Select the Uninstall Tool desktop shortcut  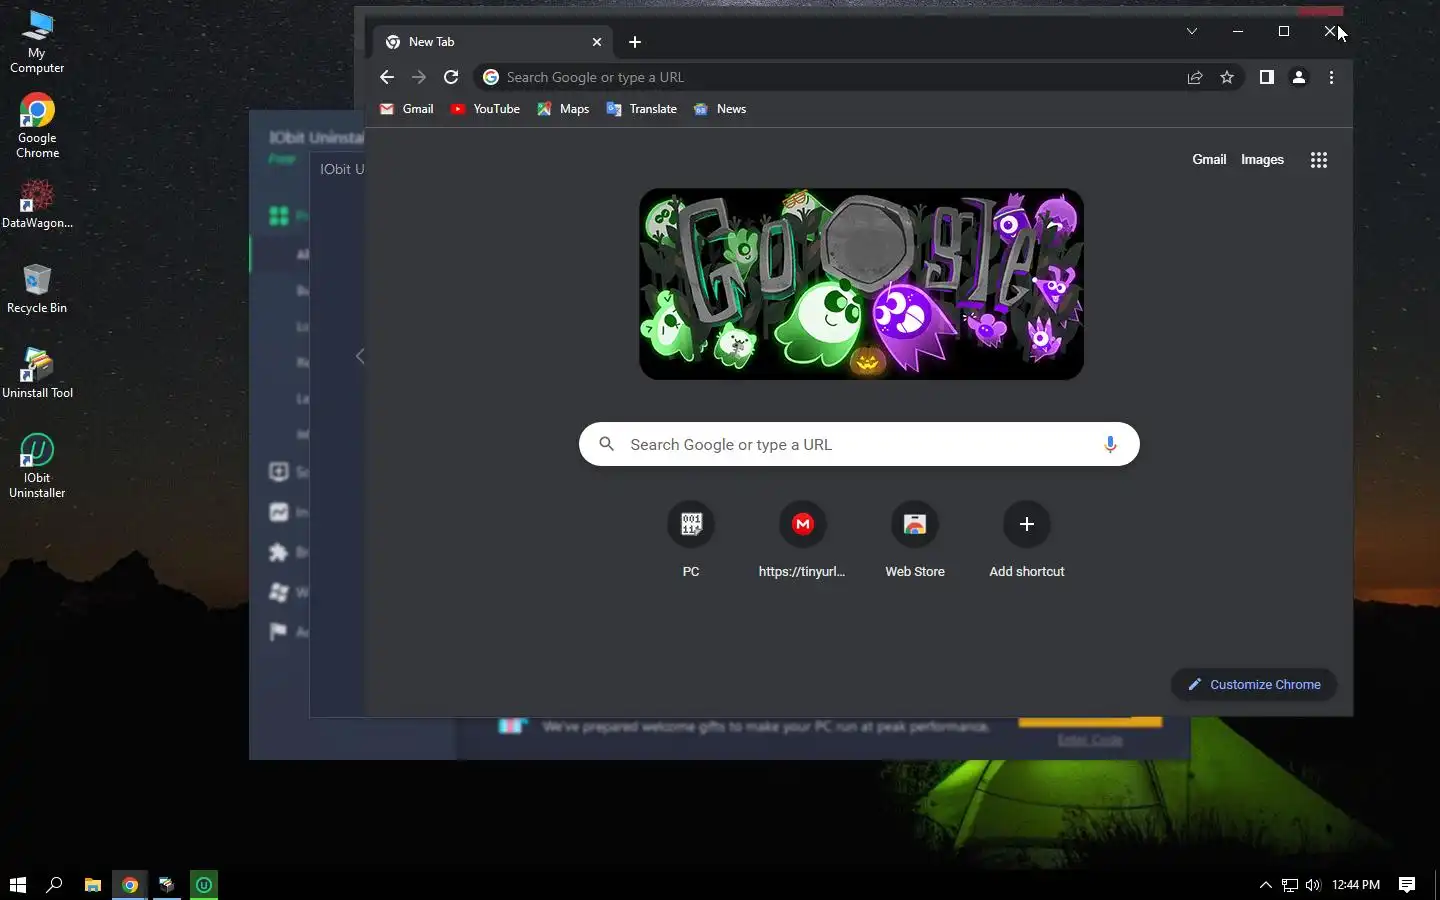point(37,374)
